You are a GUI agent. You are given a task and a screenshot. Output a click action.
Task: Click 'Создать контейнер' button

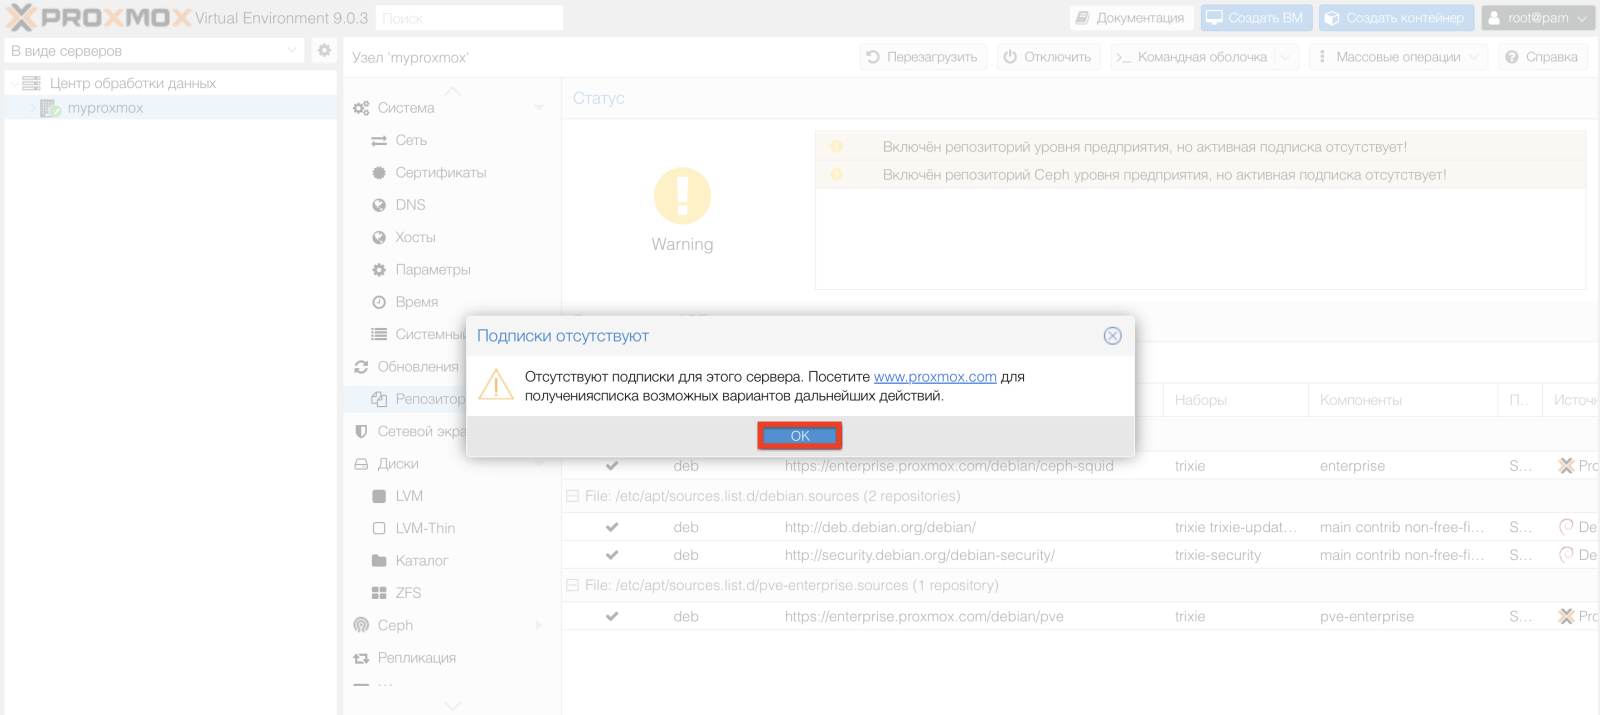1396,18
